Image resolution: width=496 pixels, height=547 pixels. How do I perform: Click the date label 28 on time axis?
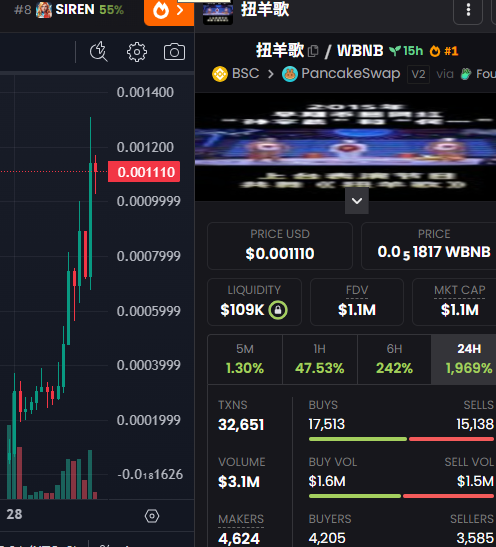(x=14, y=514)
